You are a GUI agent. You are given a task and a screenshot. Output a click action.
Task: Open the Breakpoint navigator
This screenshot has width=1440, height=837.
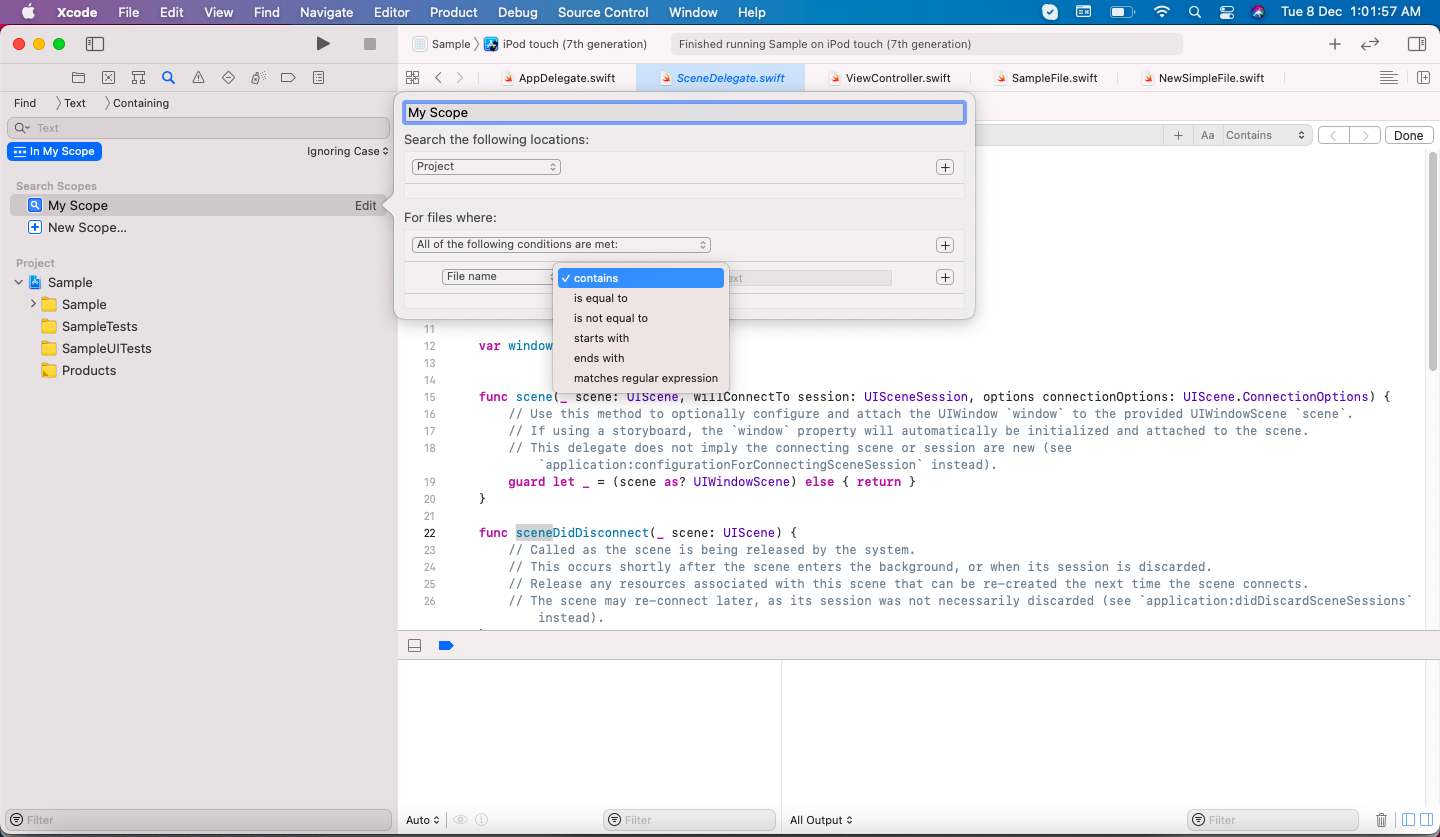point(288,78)
